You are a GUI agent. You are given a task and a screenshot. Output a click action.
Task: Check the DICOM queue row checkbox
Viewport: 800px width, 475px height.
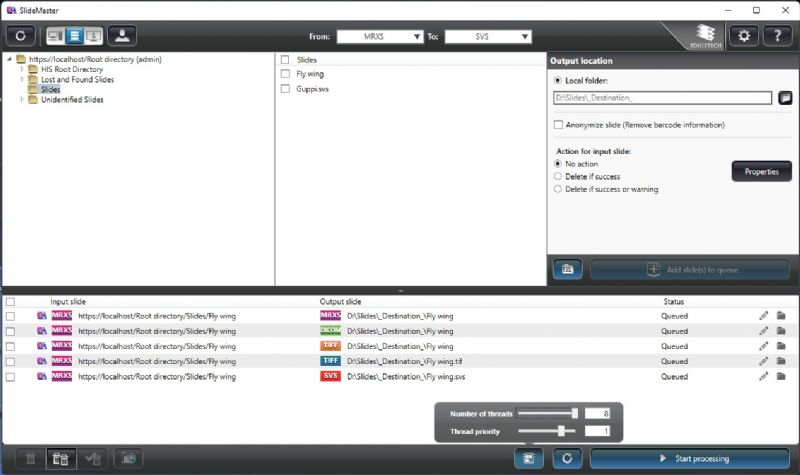pos(10,332)
